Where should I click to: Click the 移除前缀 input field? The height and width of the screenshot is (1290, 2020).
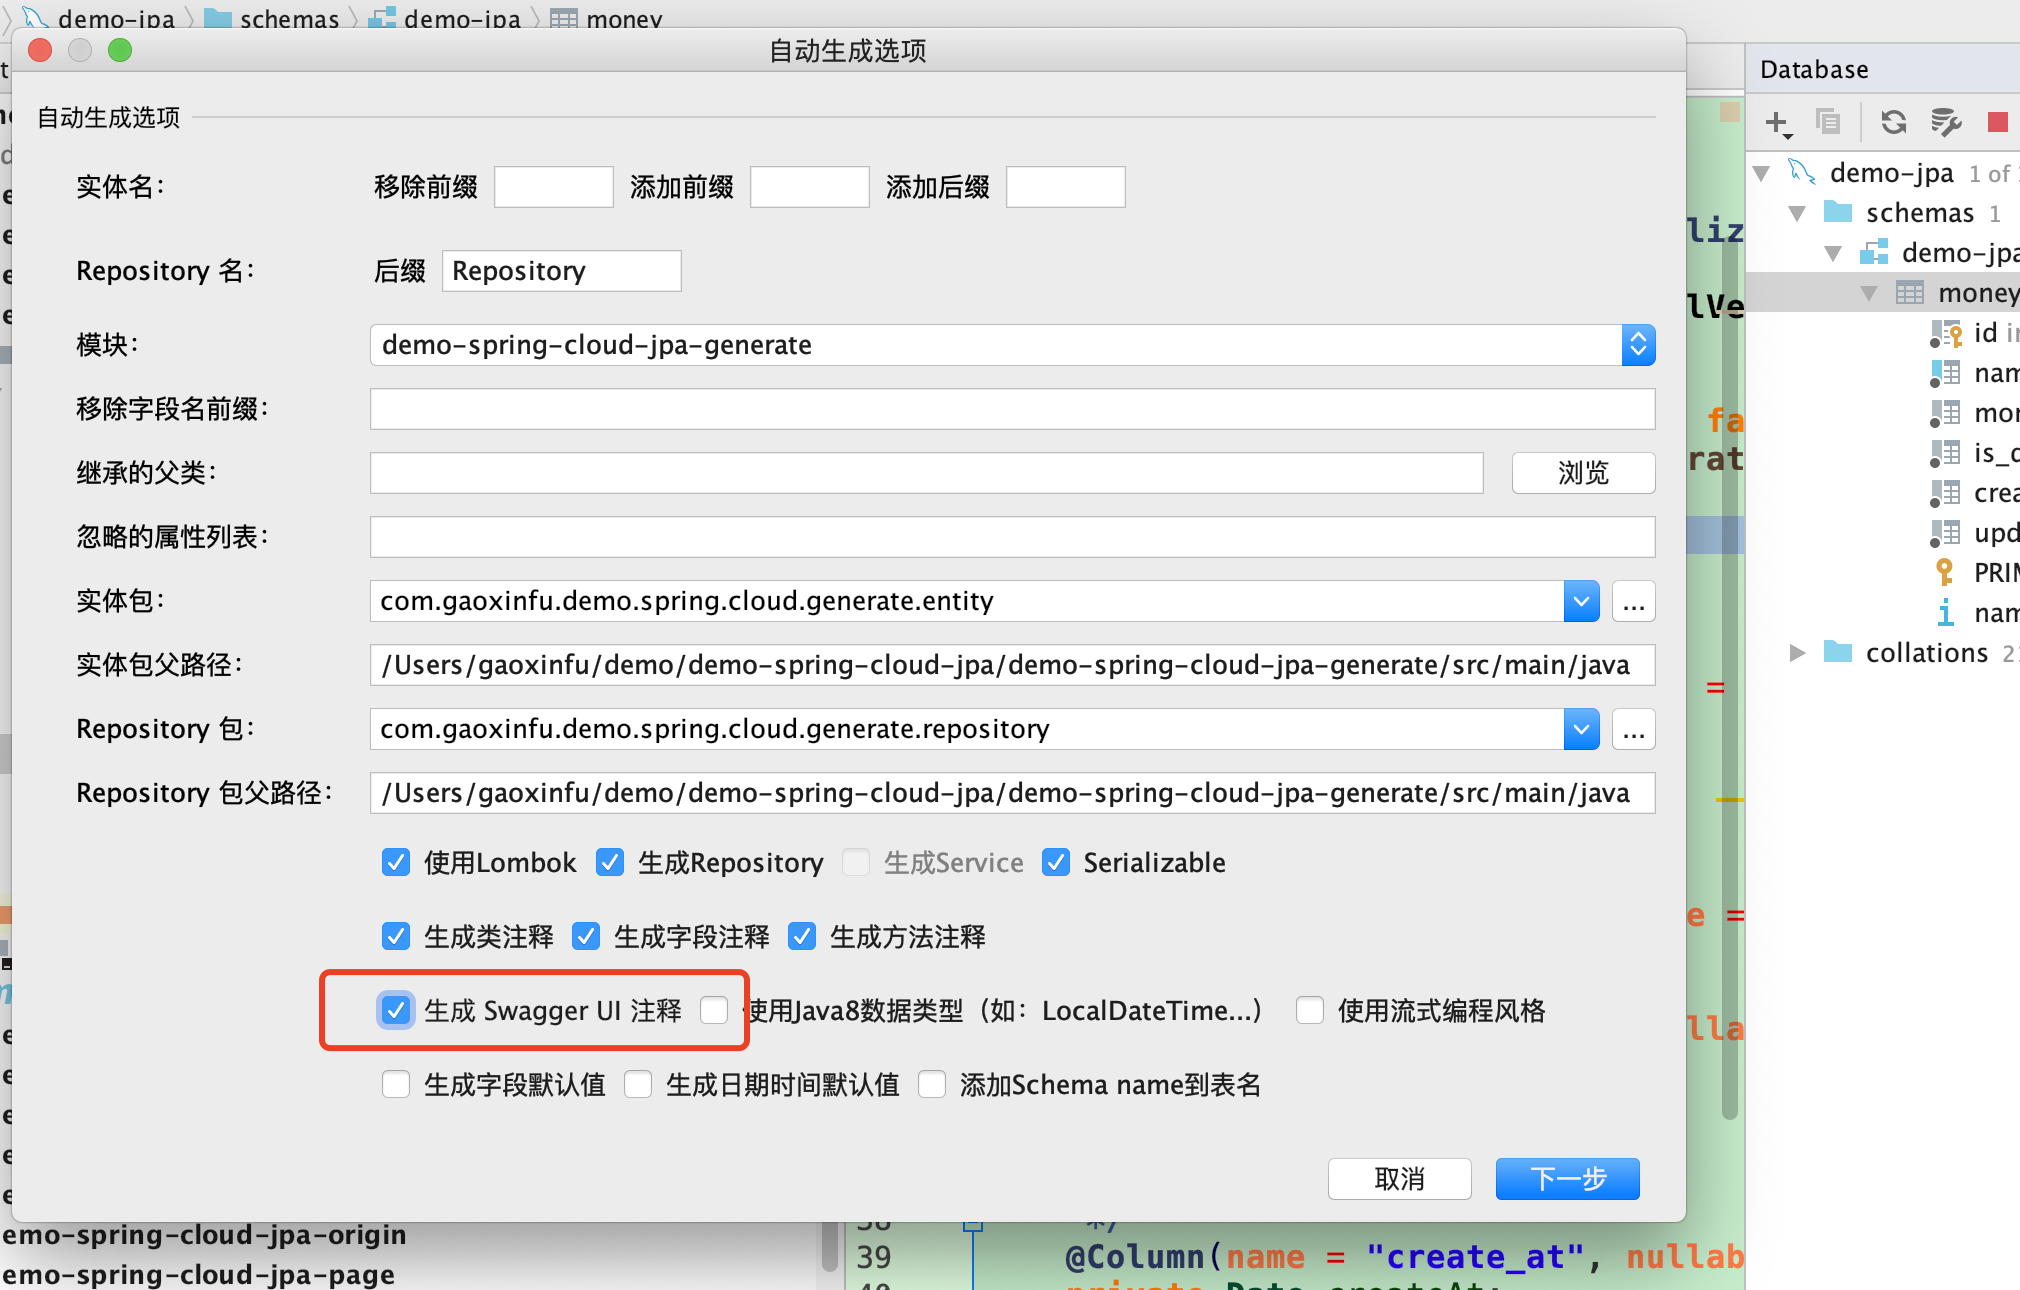click(554, 187)
